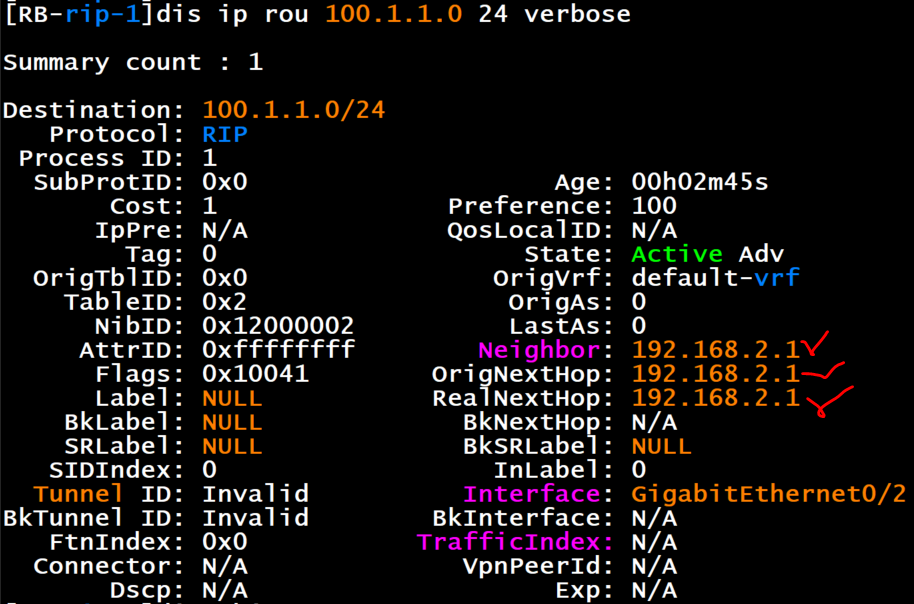Click the NibID value '0x12000002'
The image size is (914, 604).
coord(278,325)
